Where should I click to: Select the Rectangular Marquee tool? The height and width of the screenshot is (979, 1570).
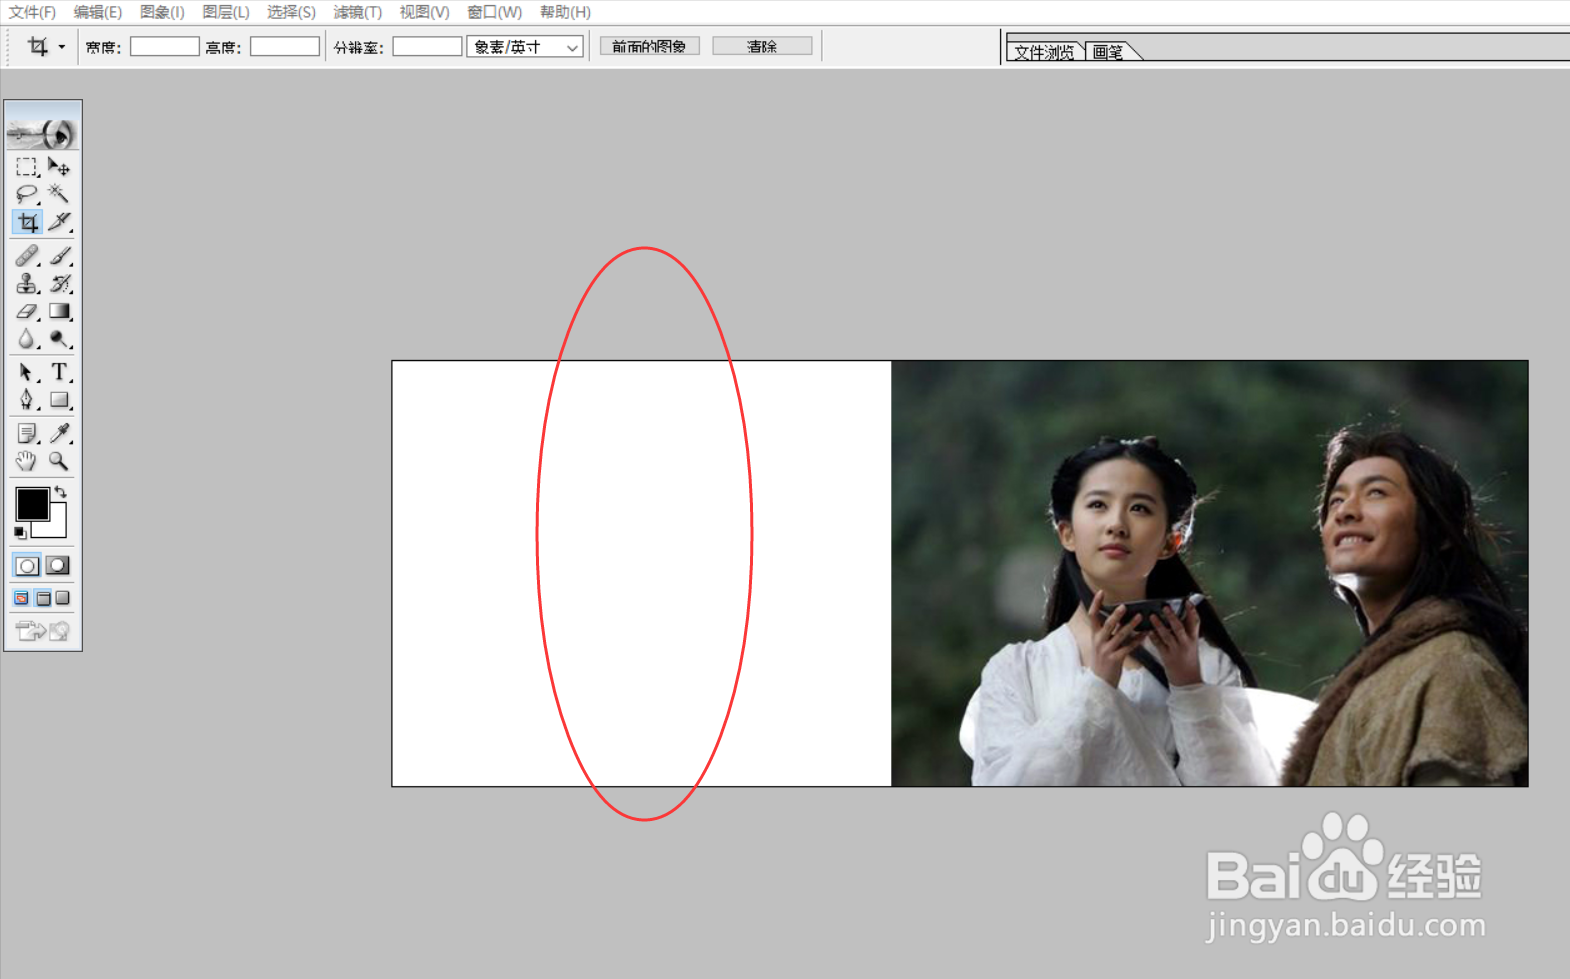(27, 167)
